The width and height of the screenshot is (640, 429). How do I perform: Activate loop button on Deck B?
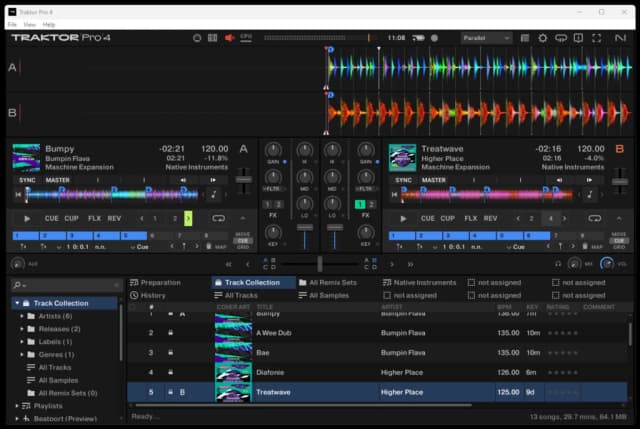coord(595,218)
